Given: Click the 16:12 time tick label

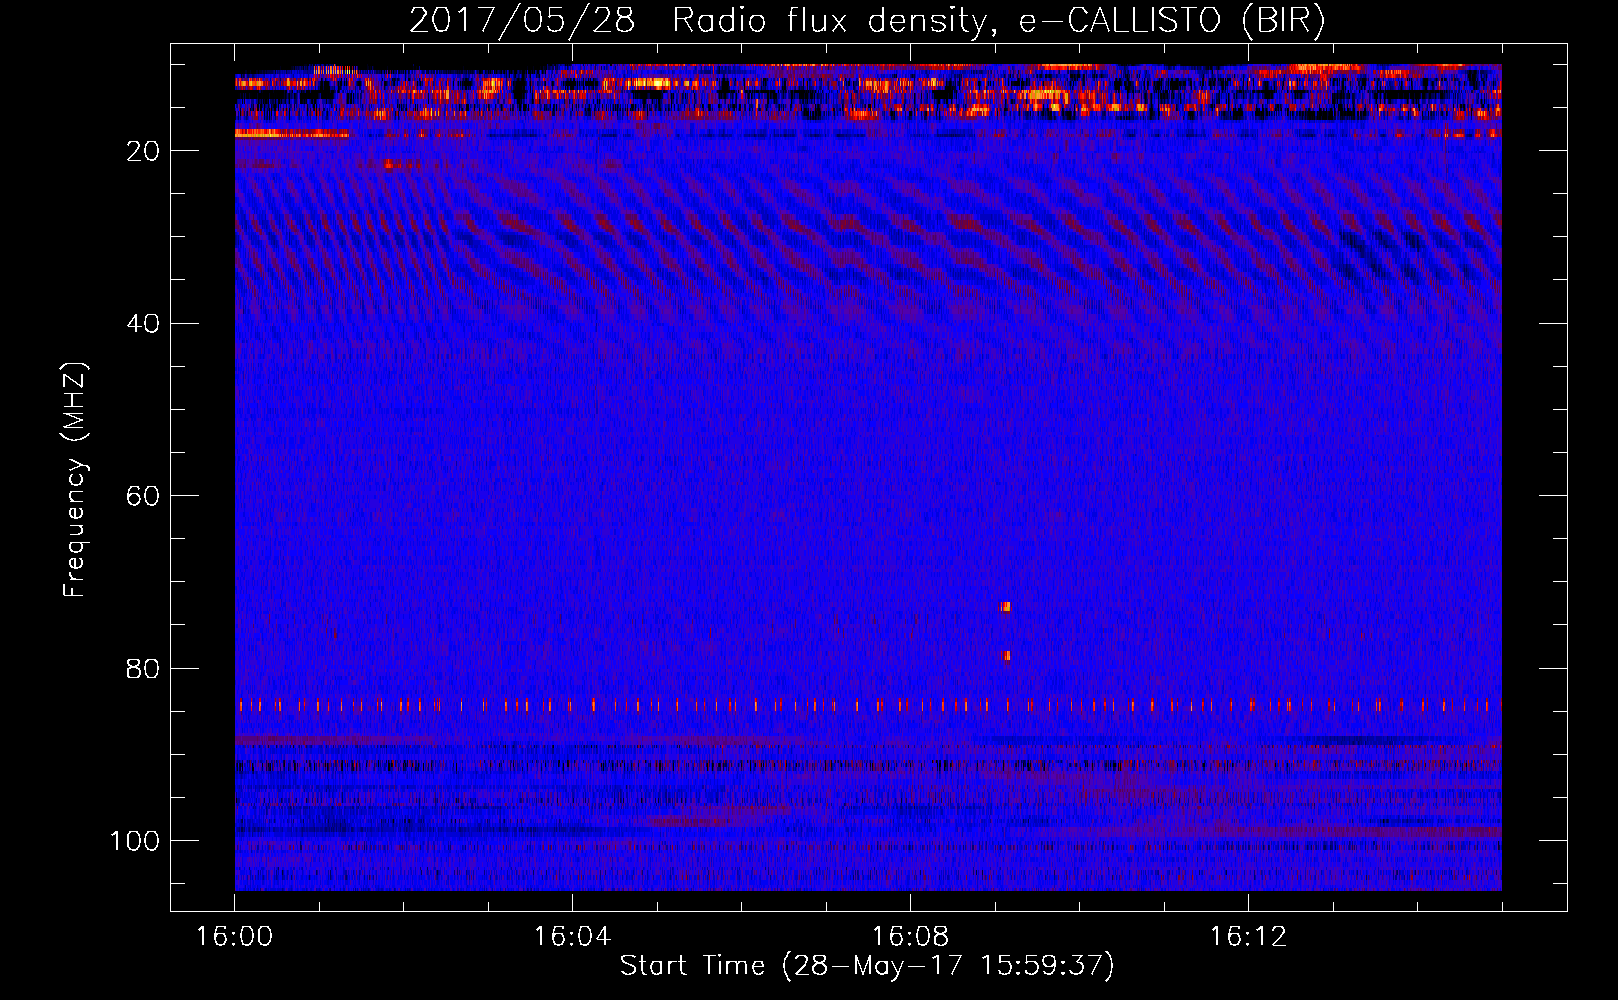Looking at the screenshot, I should pos(1248,936).
